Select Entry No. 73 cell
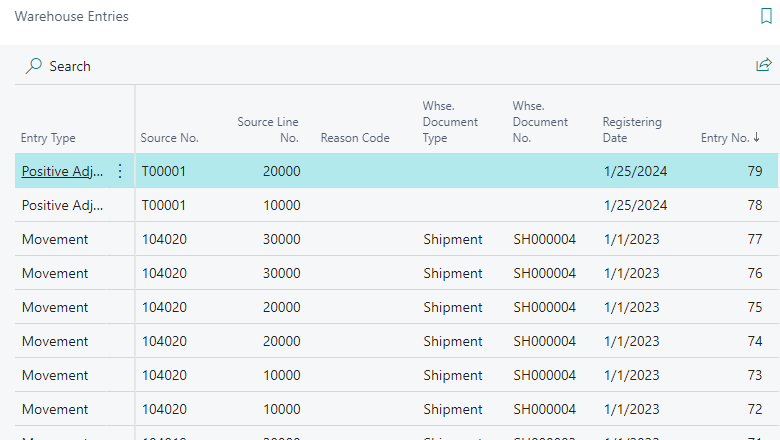780x440 pixels. 755,375
